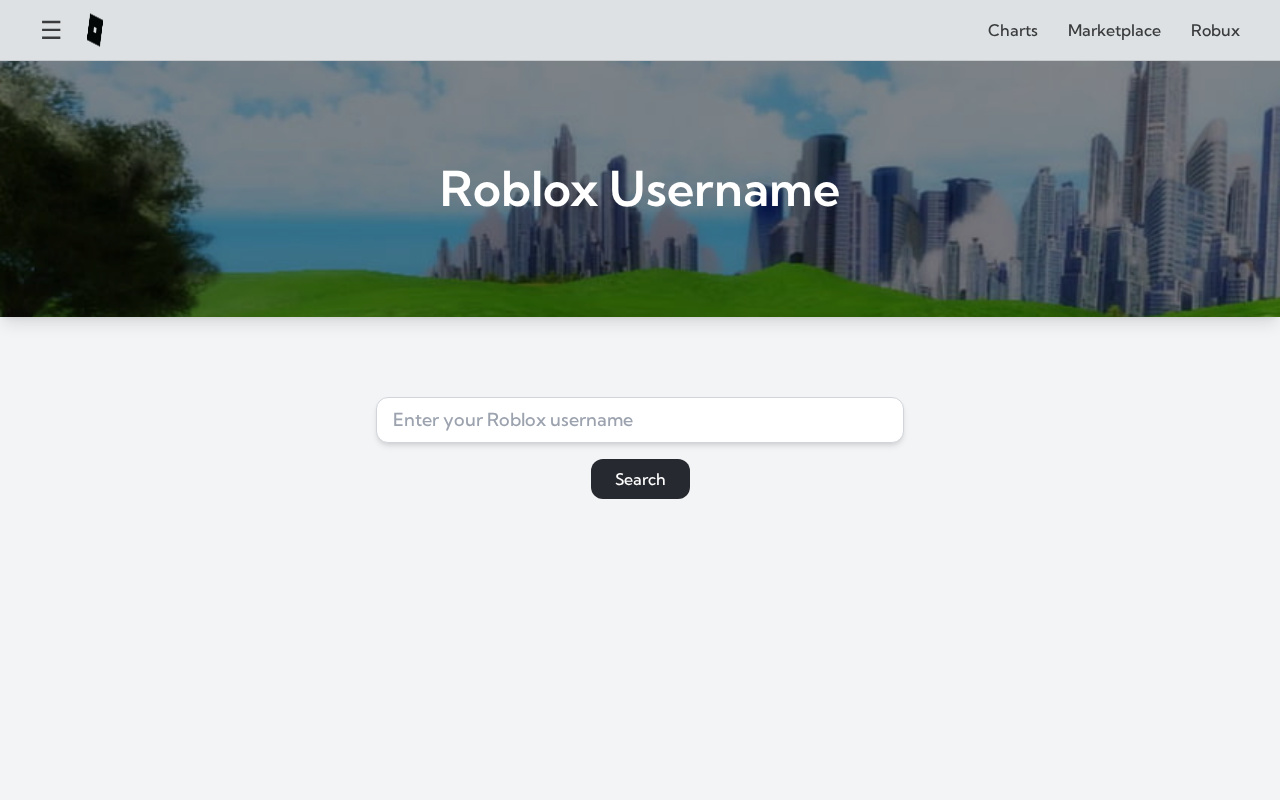This screenshot has height=800, width=1280.
Task: Go to Marketplace
Action: click(x=1114, y=30)
